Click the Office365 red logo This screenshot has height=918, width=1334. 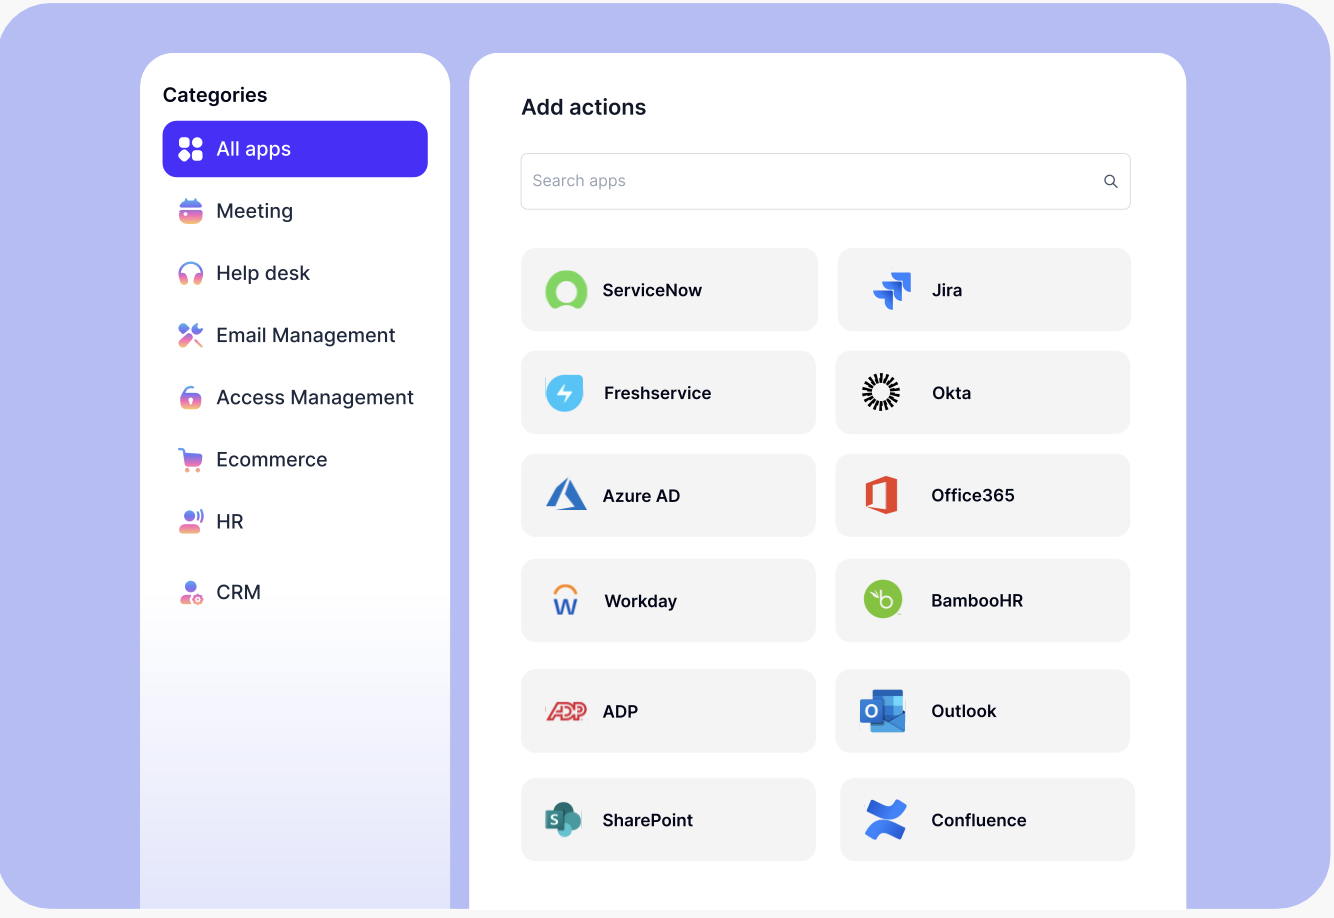click(x=881, y=495)
